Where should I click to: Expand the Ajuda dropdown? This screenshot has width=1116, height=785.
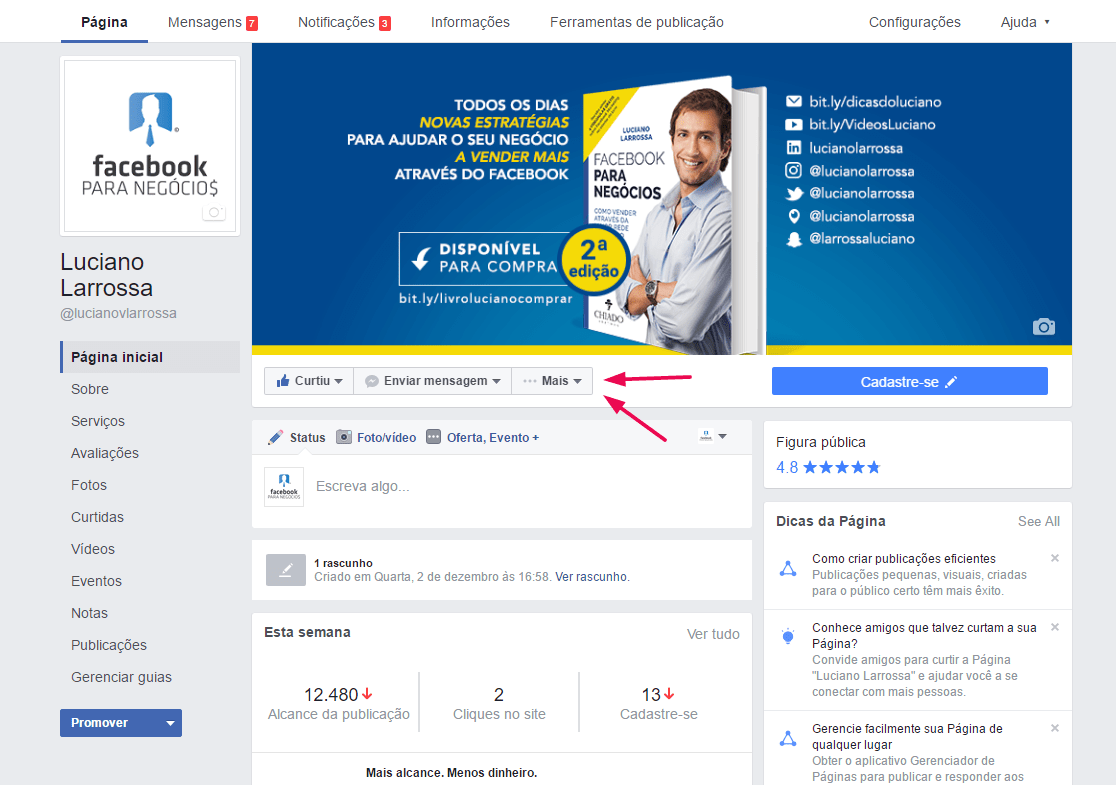coord(1025,22)
